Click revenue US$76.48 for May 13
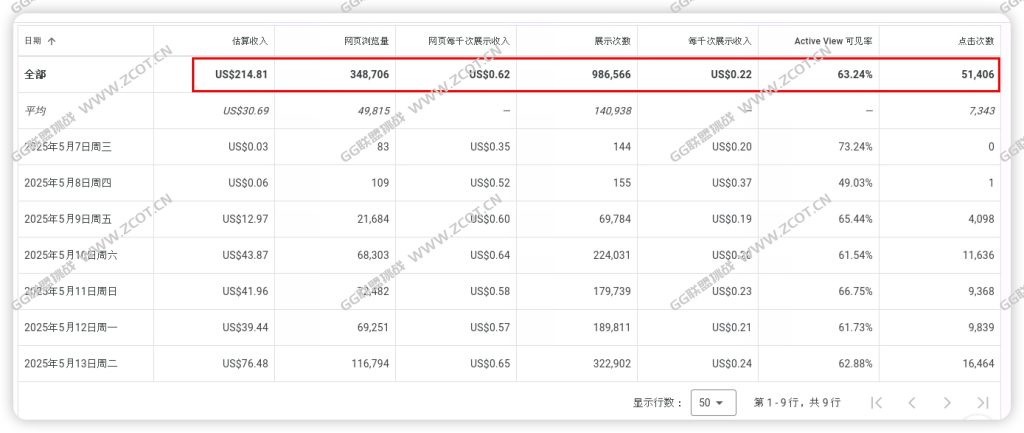Viewport: 1024px width, 433px height. pyautogui.click(x=246, y=364)
